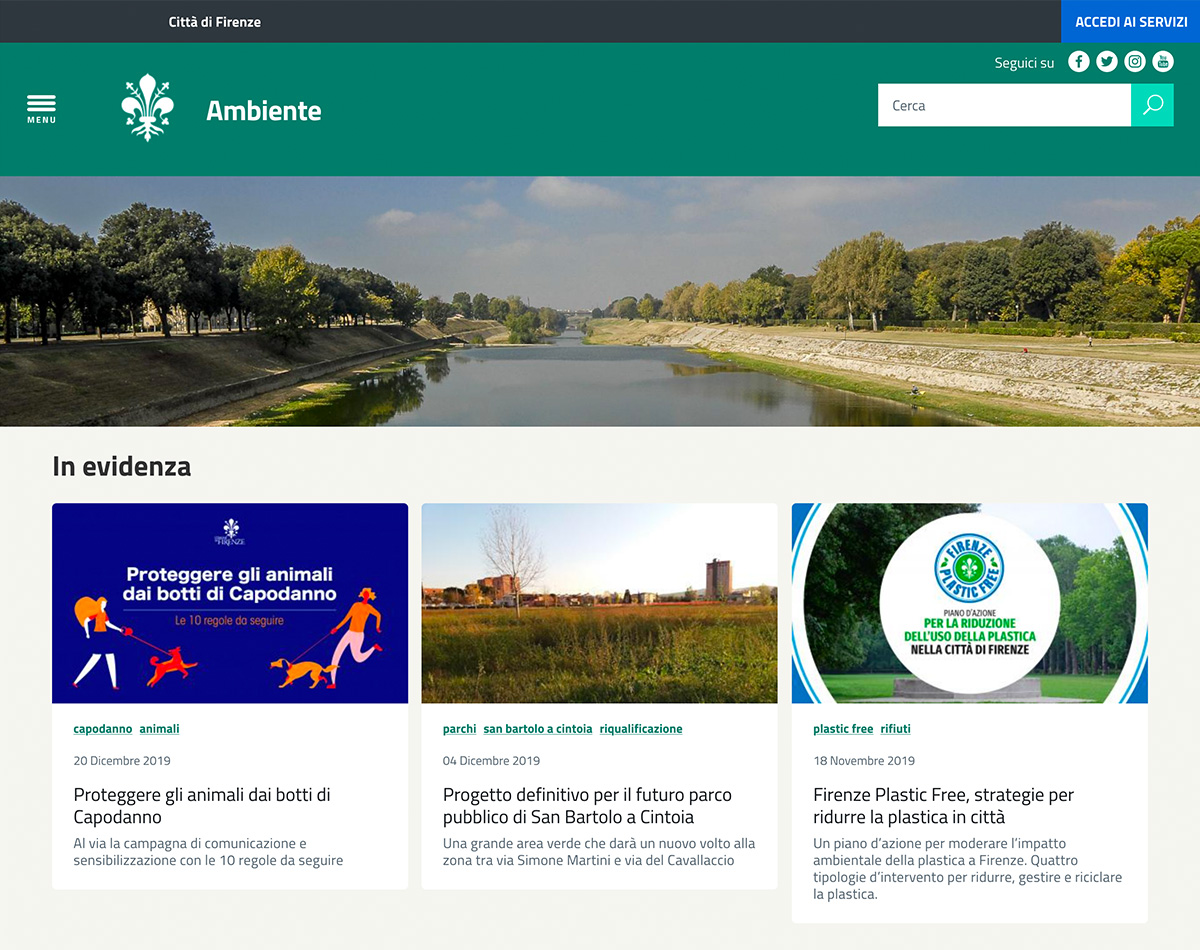
Task: Open the animali tag
Action: 160,729
